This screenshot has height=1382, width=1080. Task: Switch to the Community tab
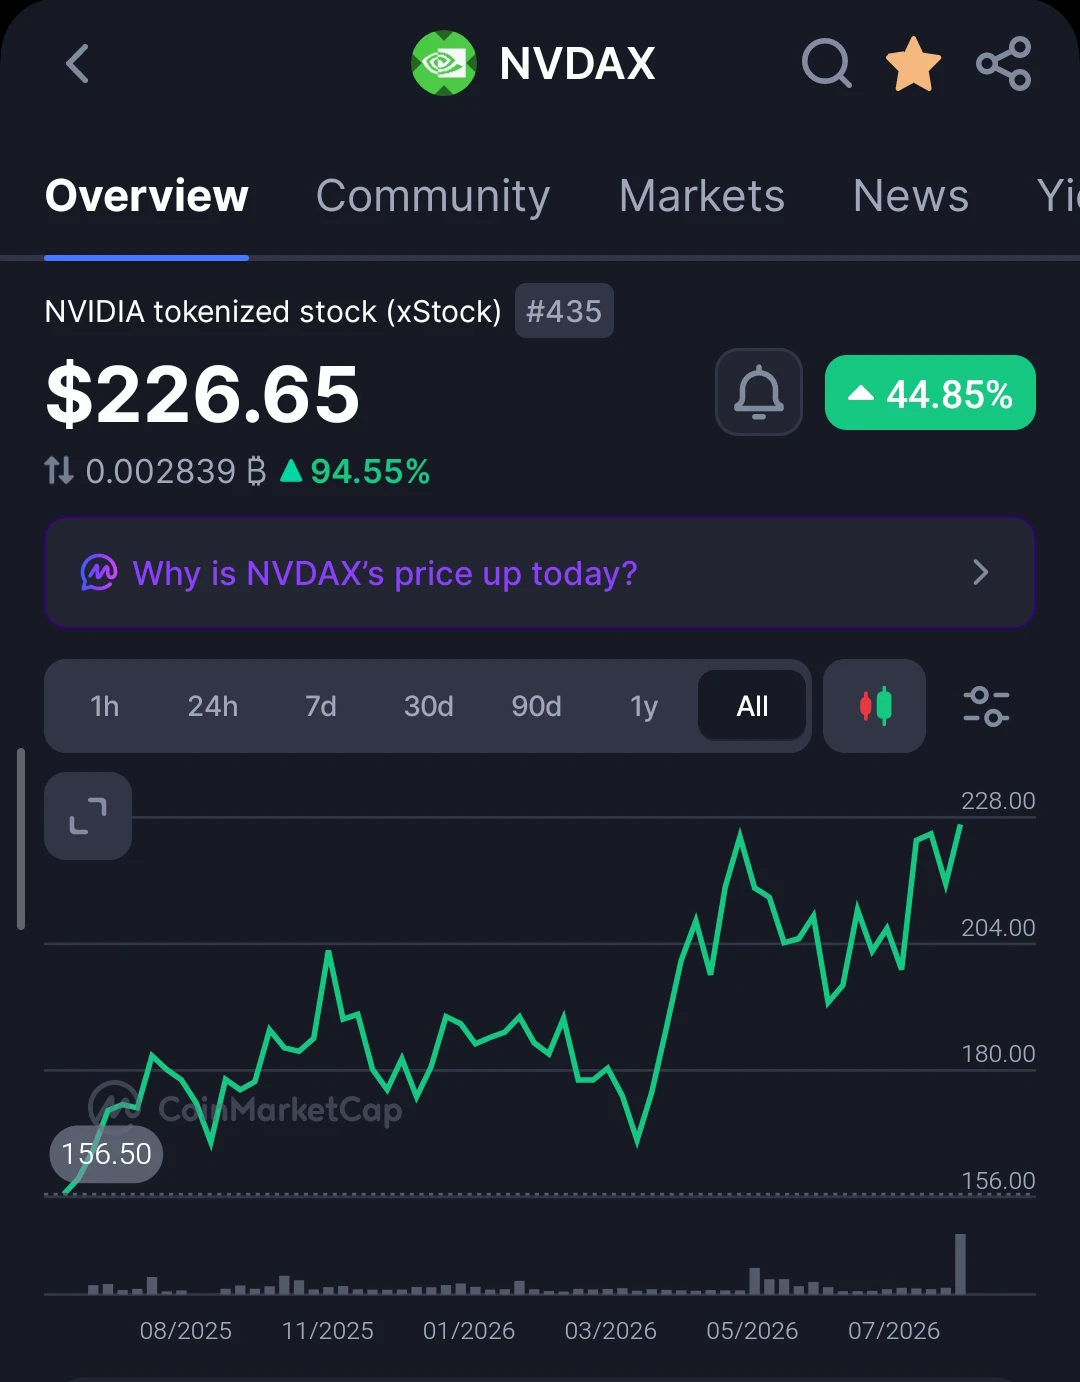[x=433, y=196]
